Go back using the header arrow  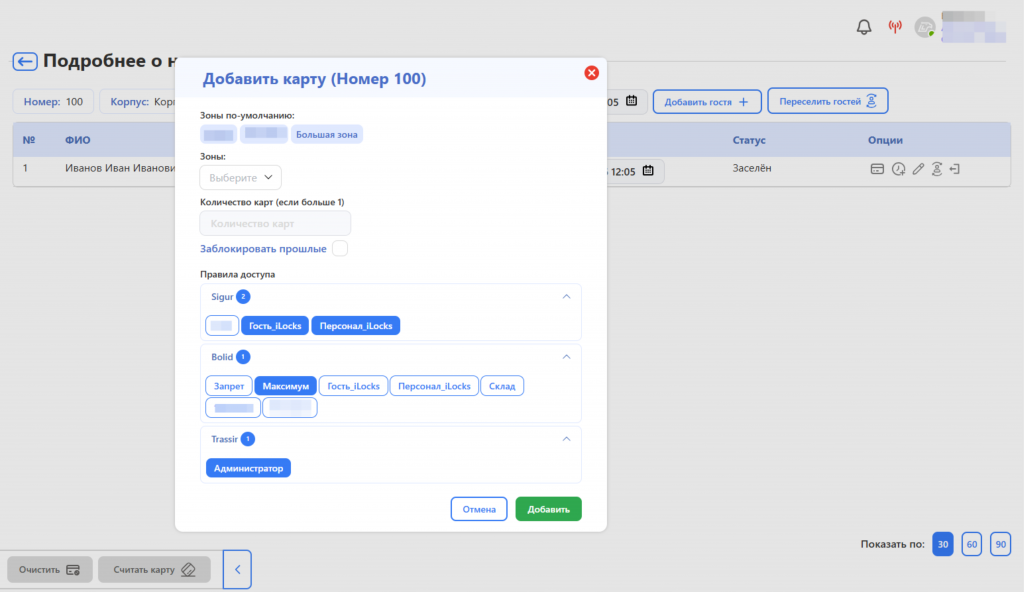[x=25, y=61]
